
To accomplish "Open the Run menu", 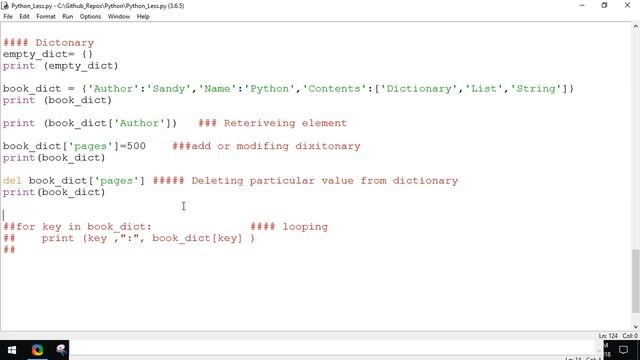I will (68, 17).
